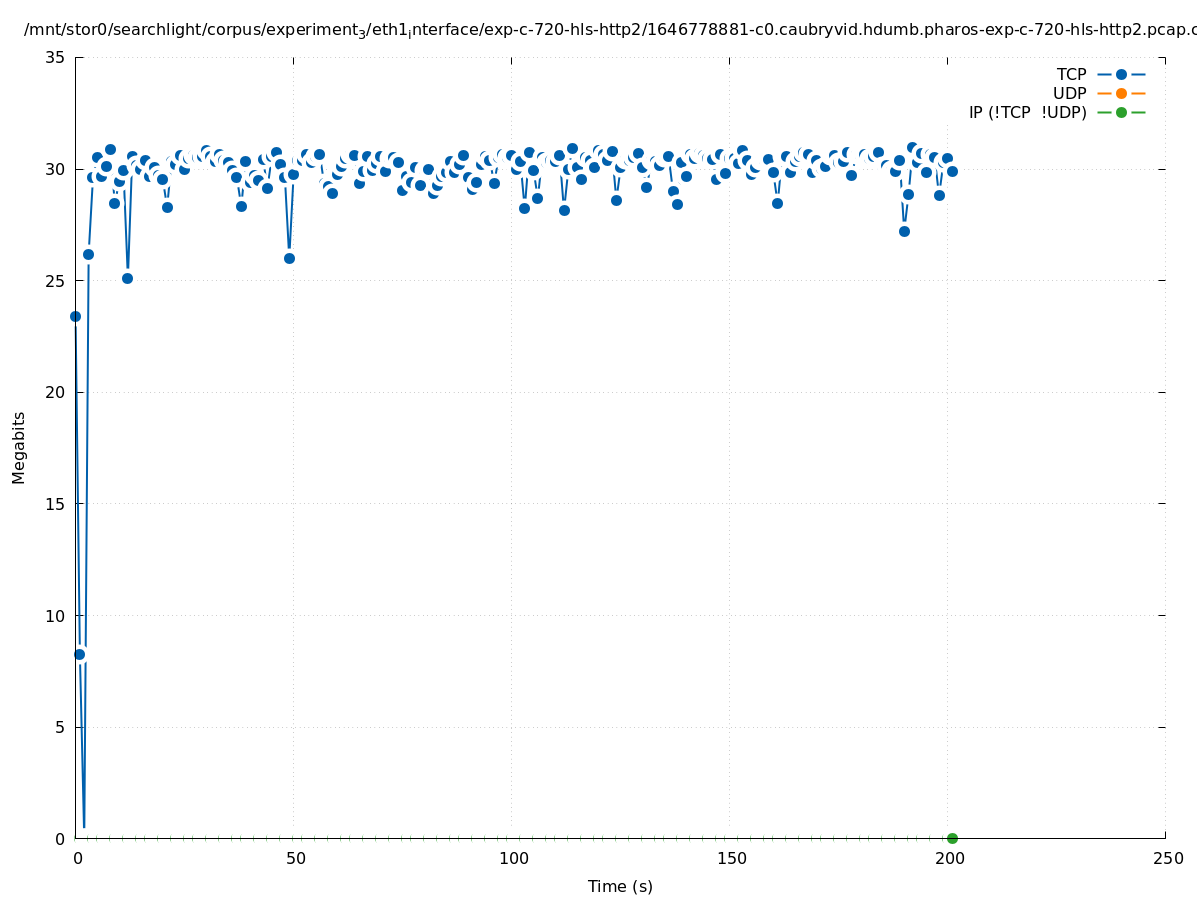This screenshot has width=1197, height=900.
Task: Click the first TCP point near 23 Megabits
Action: [x=75, y=316]
